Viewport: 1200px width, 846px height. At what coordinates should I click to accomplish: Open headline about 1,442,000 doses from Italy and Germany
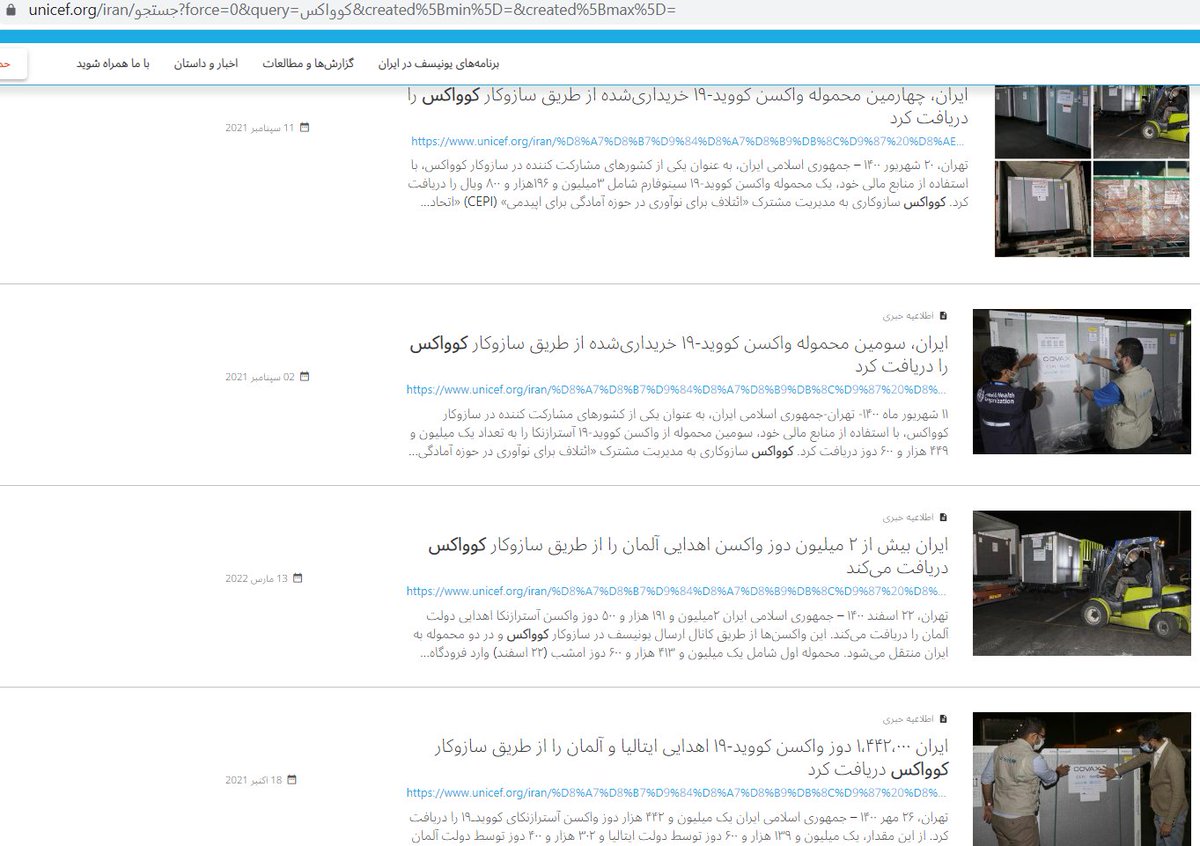[690, 758]
